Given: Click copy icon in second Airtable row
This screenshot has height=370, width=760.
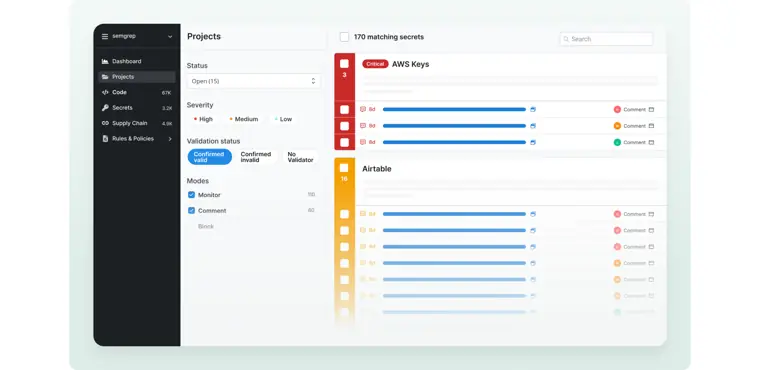Looking at the screenshot, I should coord(533,230).
